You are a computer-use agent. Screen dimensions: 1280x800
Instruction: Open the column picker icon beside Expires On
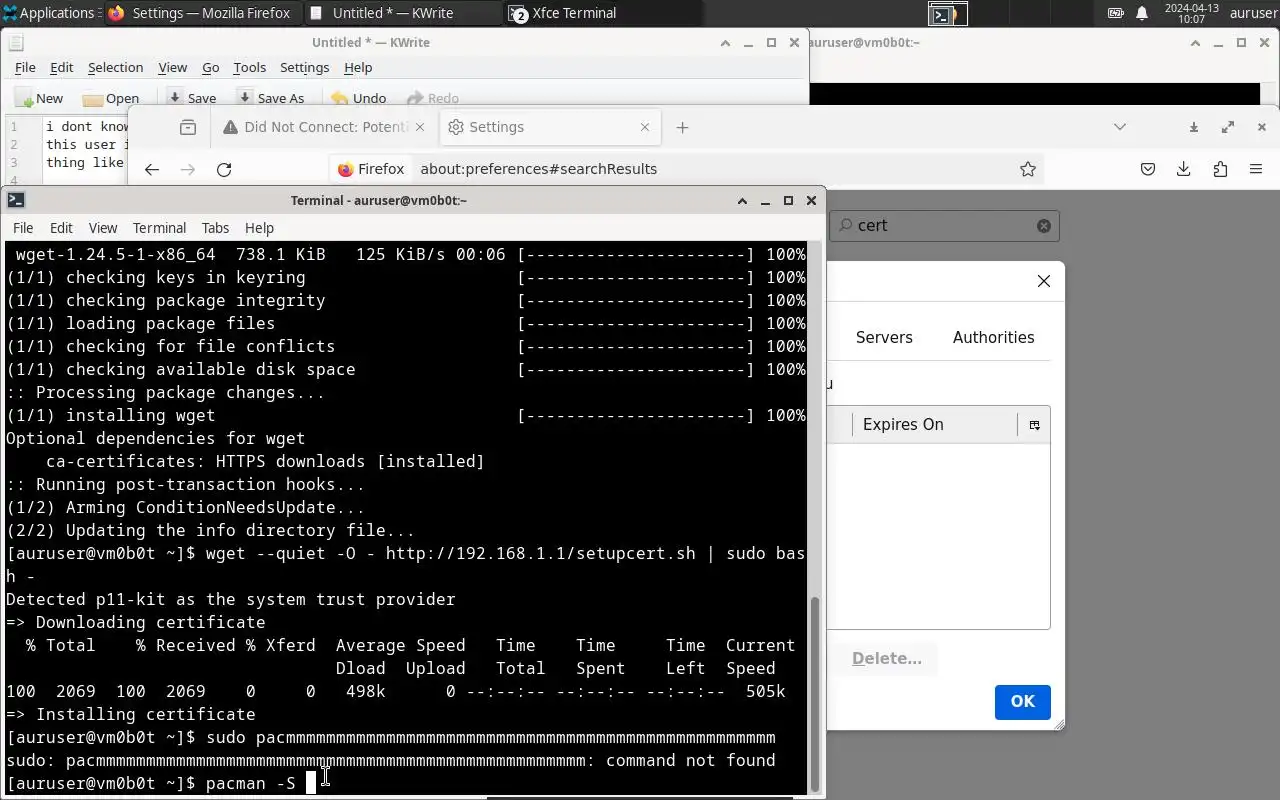tap(1034, 425)
